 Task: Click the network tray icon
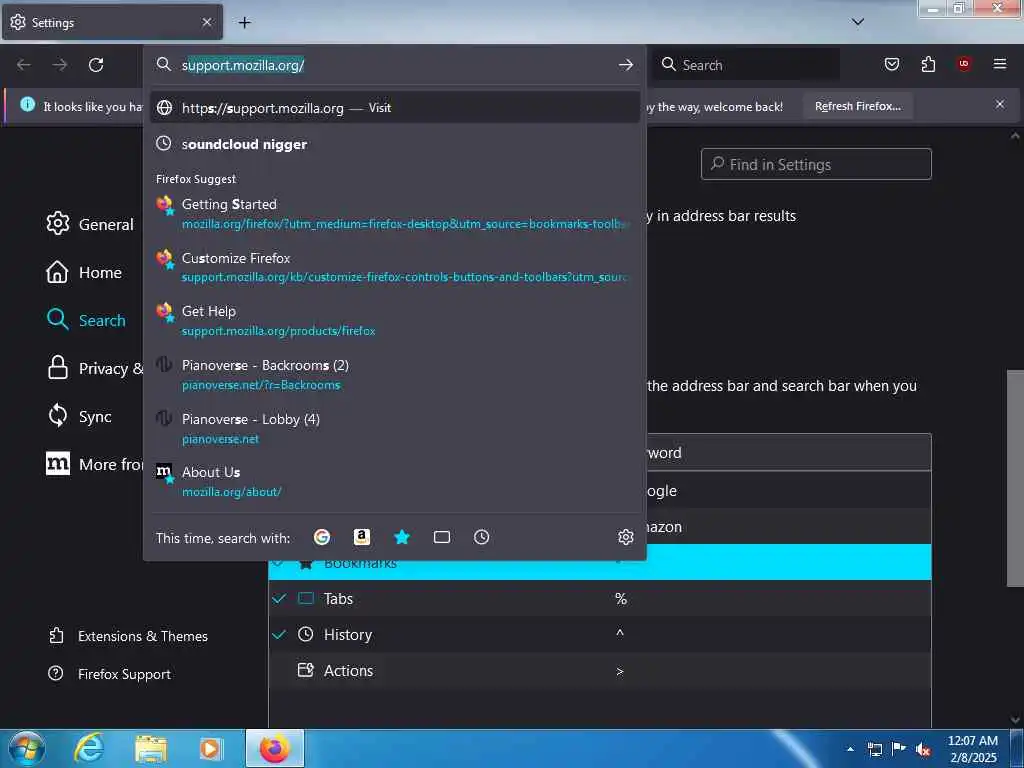tap(874, 749)
